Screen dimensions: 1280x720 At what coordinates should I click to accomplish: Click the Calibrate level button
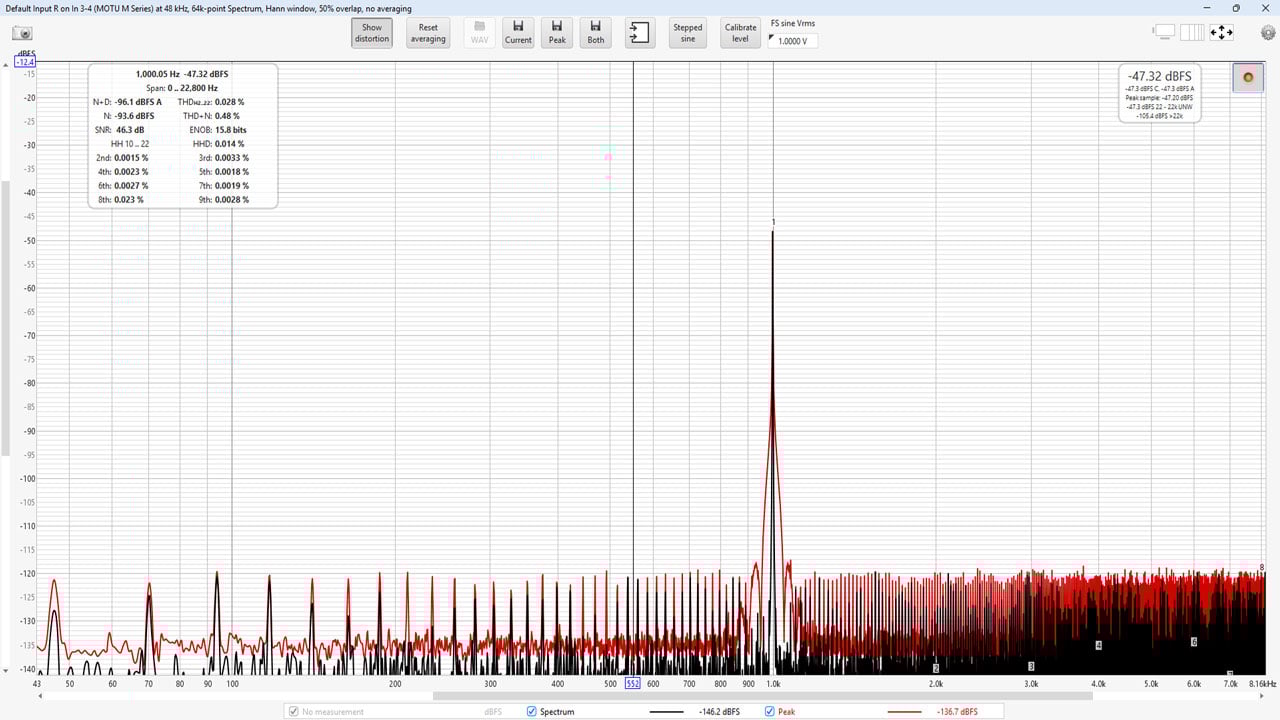740,33
